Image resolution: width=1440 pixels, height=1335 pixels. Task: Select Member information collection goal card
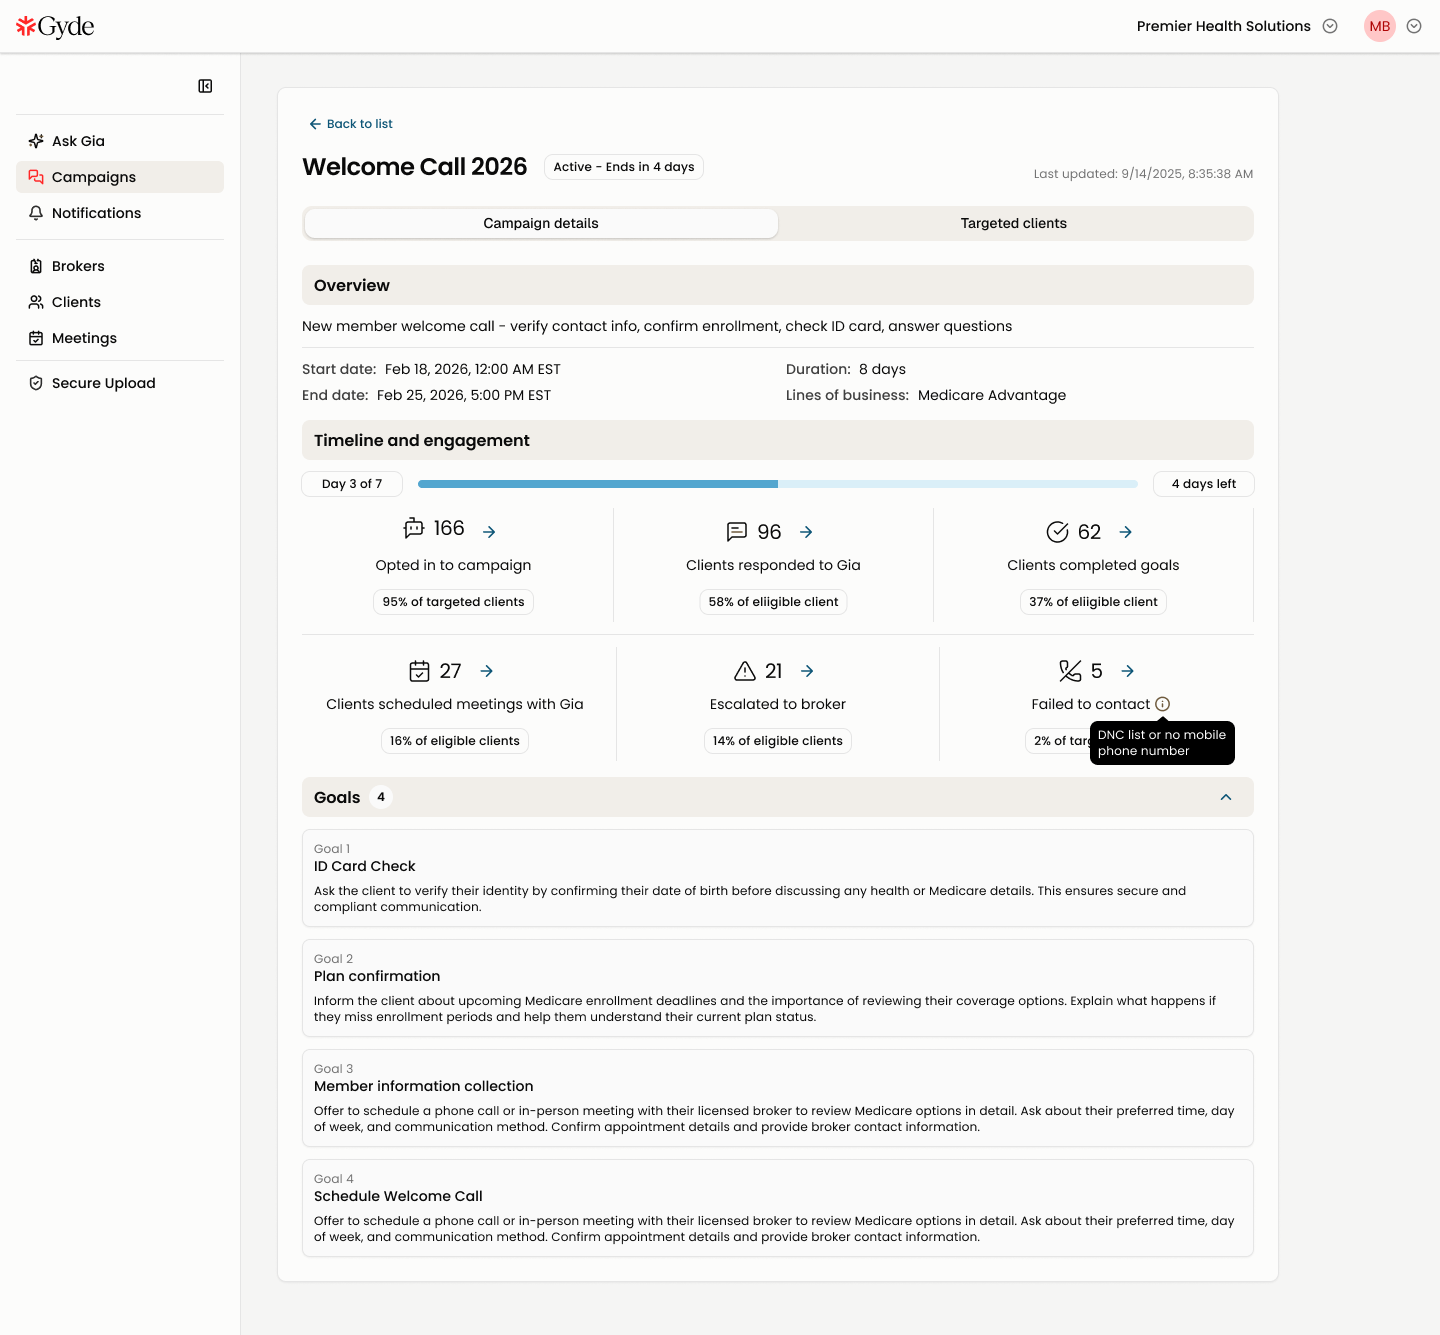[x=778, y=1098]
